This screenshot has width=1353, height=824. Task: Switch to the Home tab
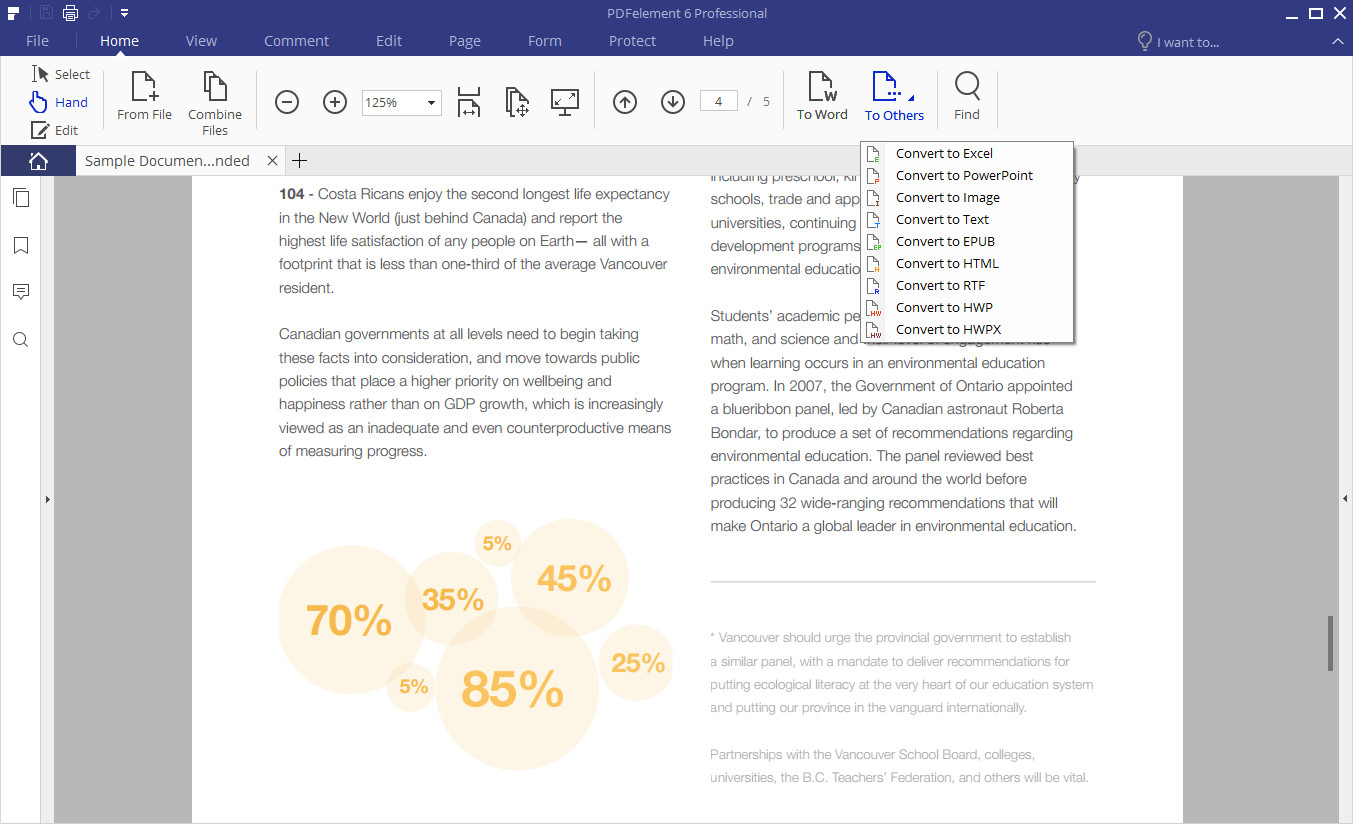[119, 41]
